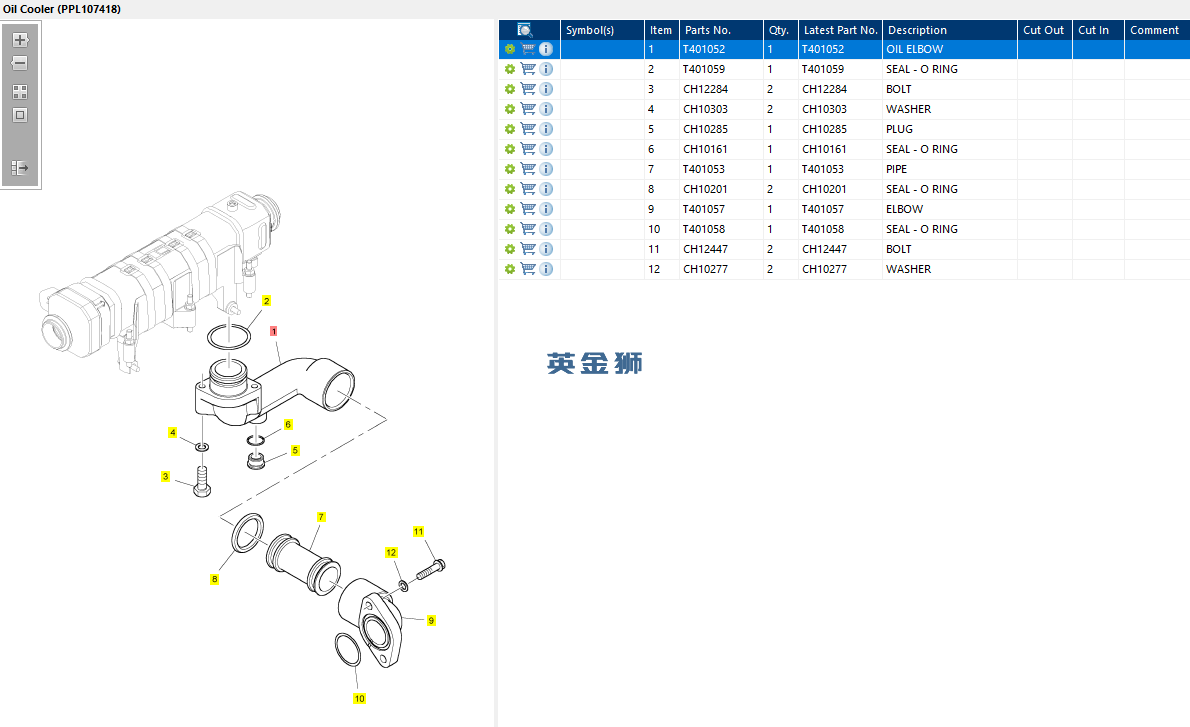Click gear icon for CH10277 WASHER
Screen dimensions: 1190x727
[510, 269]
